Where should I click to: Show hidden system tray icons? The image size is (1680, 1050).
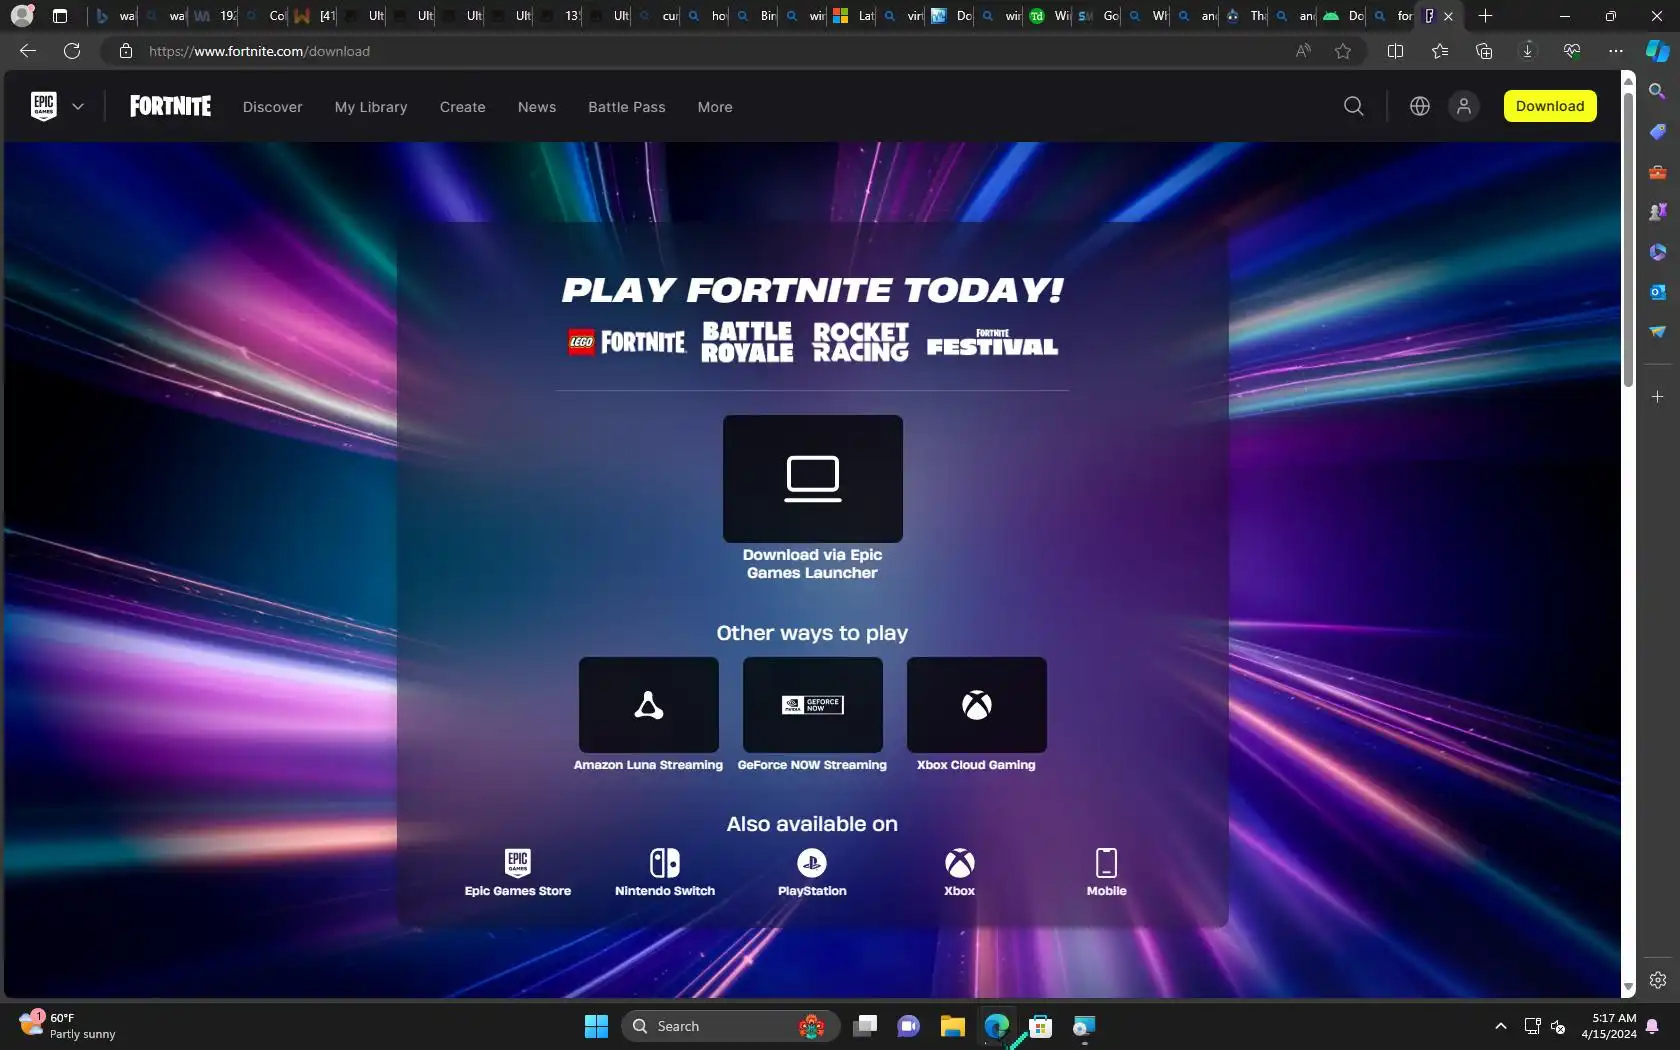(1500, 1026)
